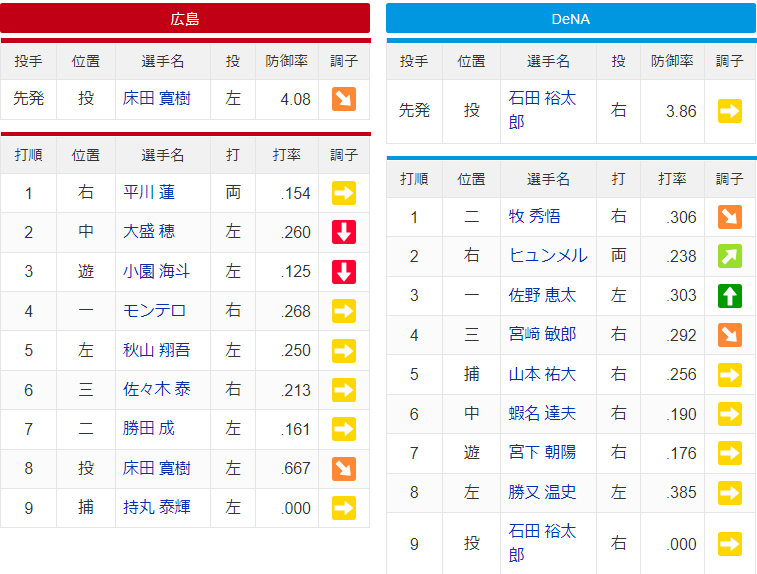Click 宮下 朝陽 player name link

pos(542,453)
